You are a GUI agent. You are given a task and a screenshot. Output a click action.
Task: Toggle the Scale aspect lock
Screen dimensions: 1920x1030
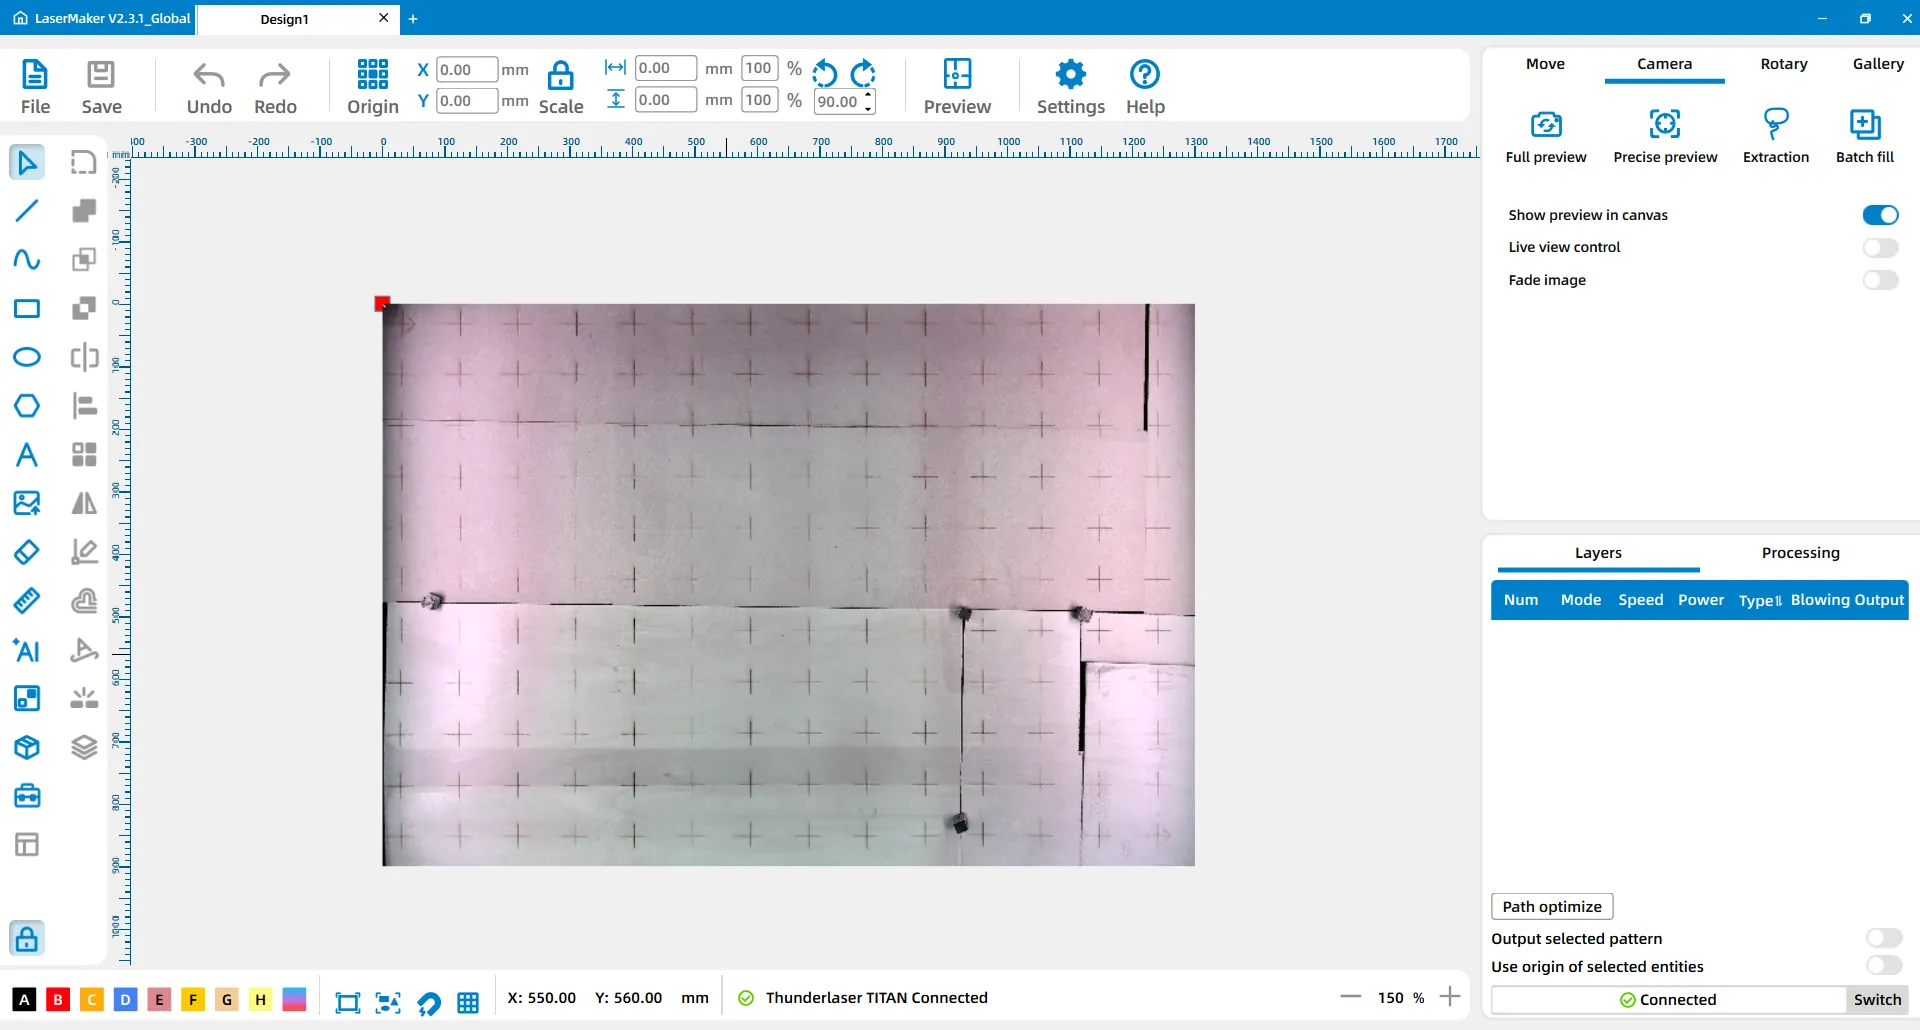(560, 75)
